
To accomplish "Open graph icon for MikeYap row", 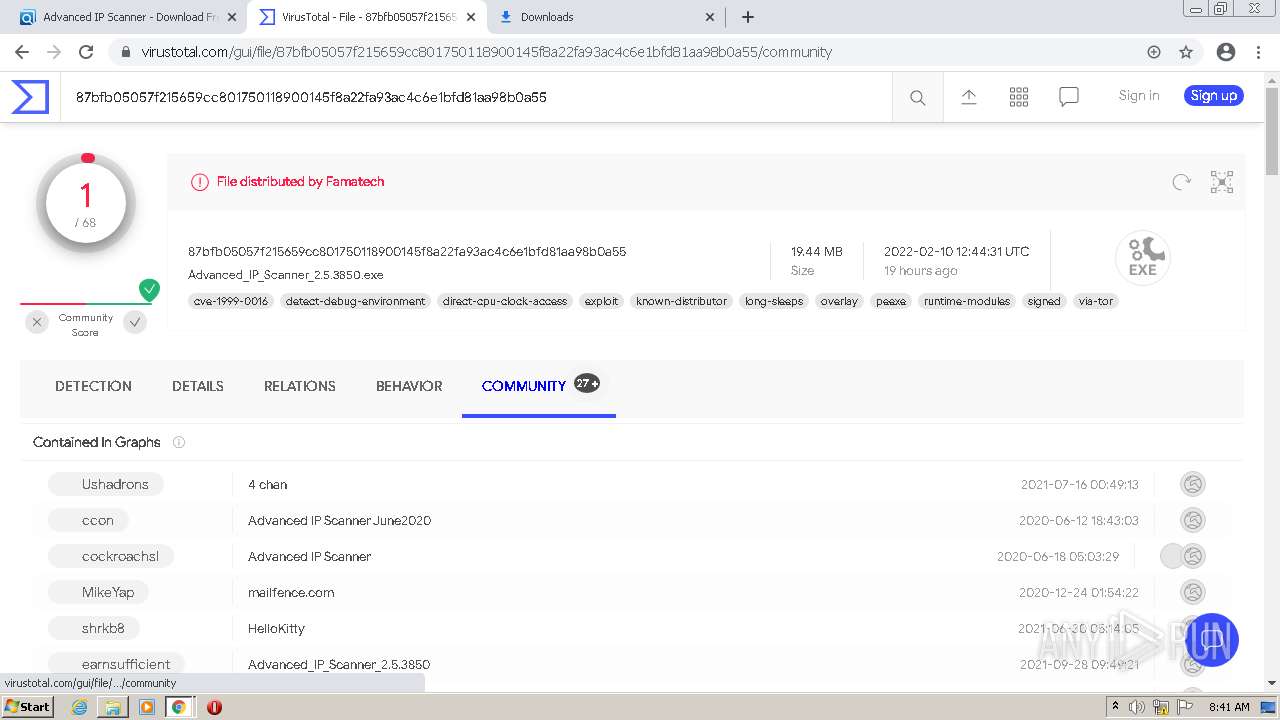I will click(x=1192, y=592).
